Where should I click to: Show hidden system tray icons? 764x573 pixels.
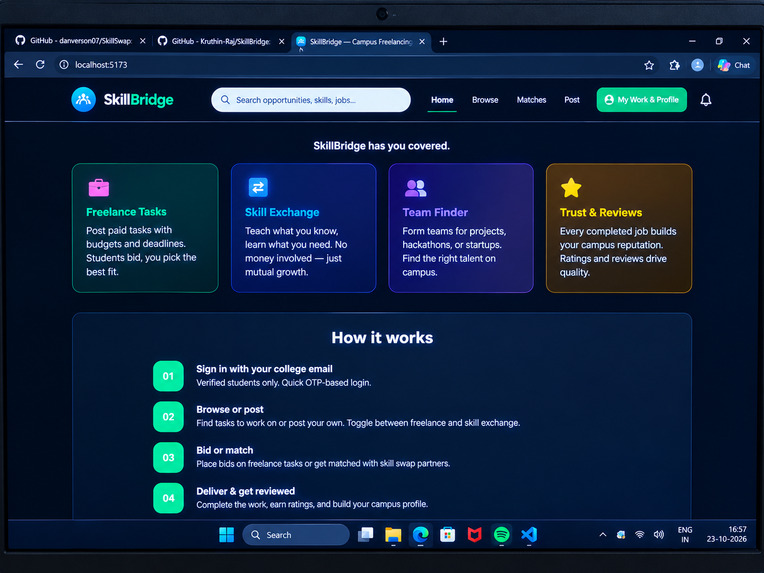(x=603, y=535)
